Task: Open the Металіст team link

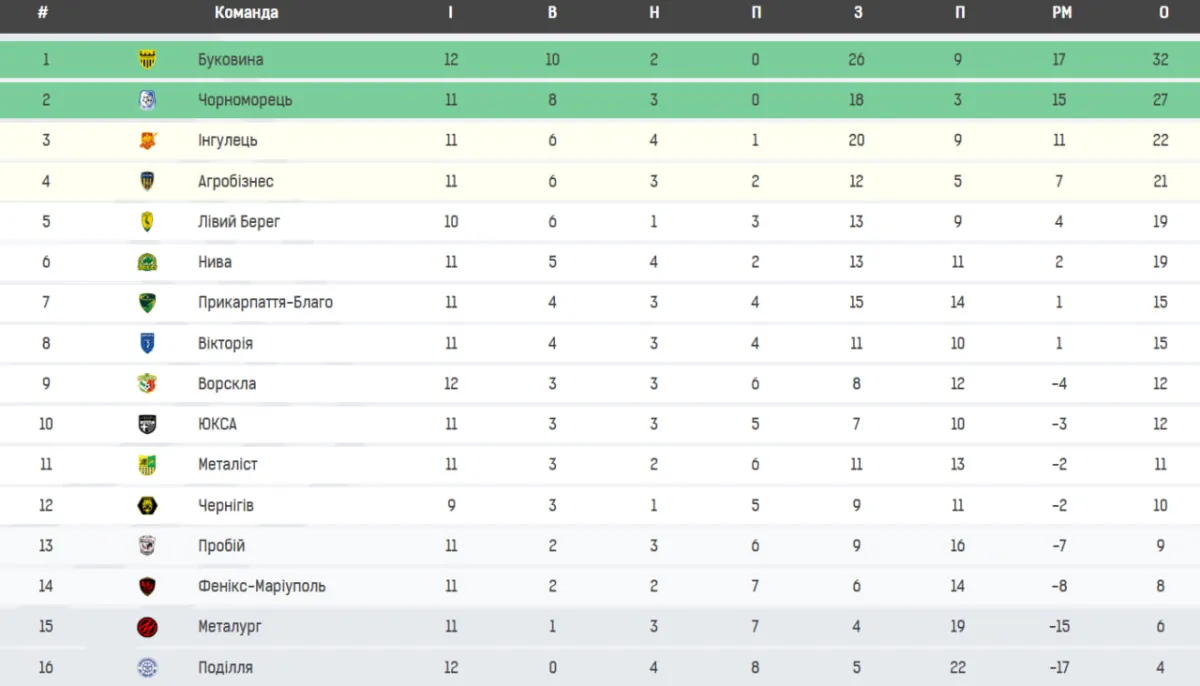Action: 227,464
